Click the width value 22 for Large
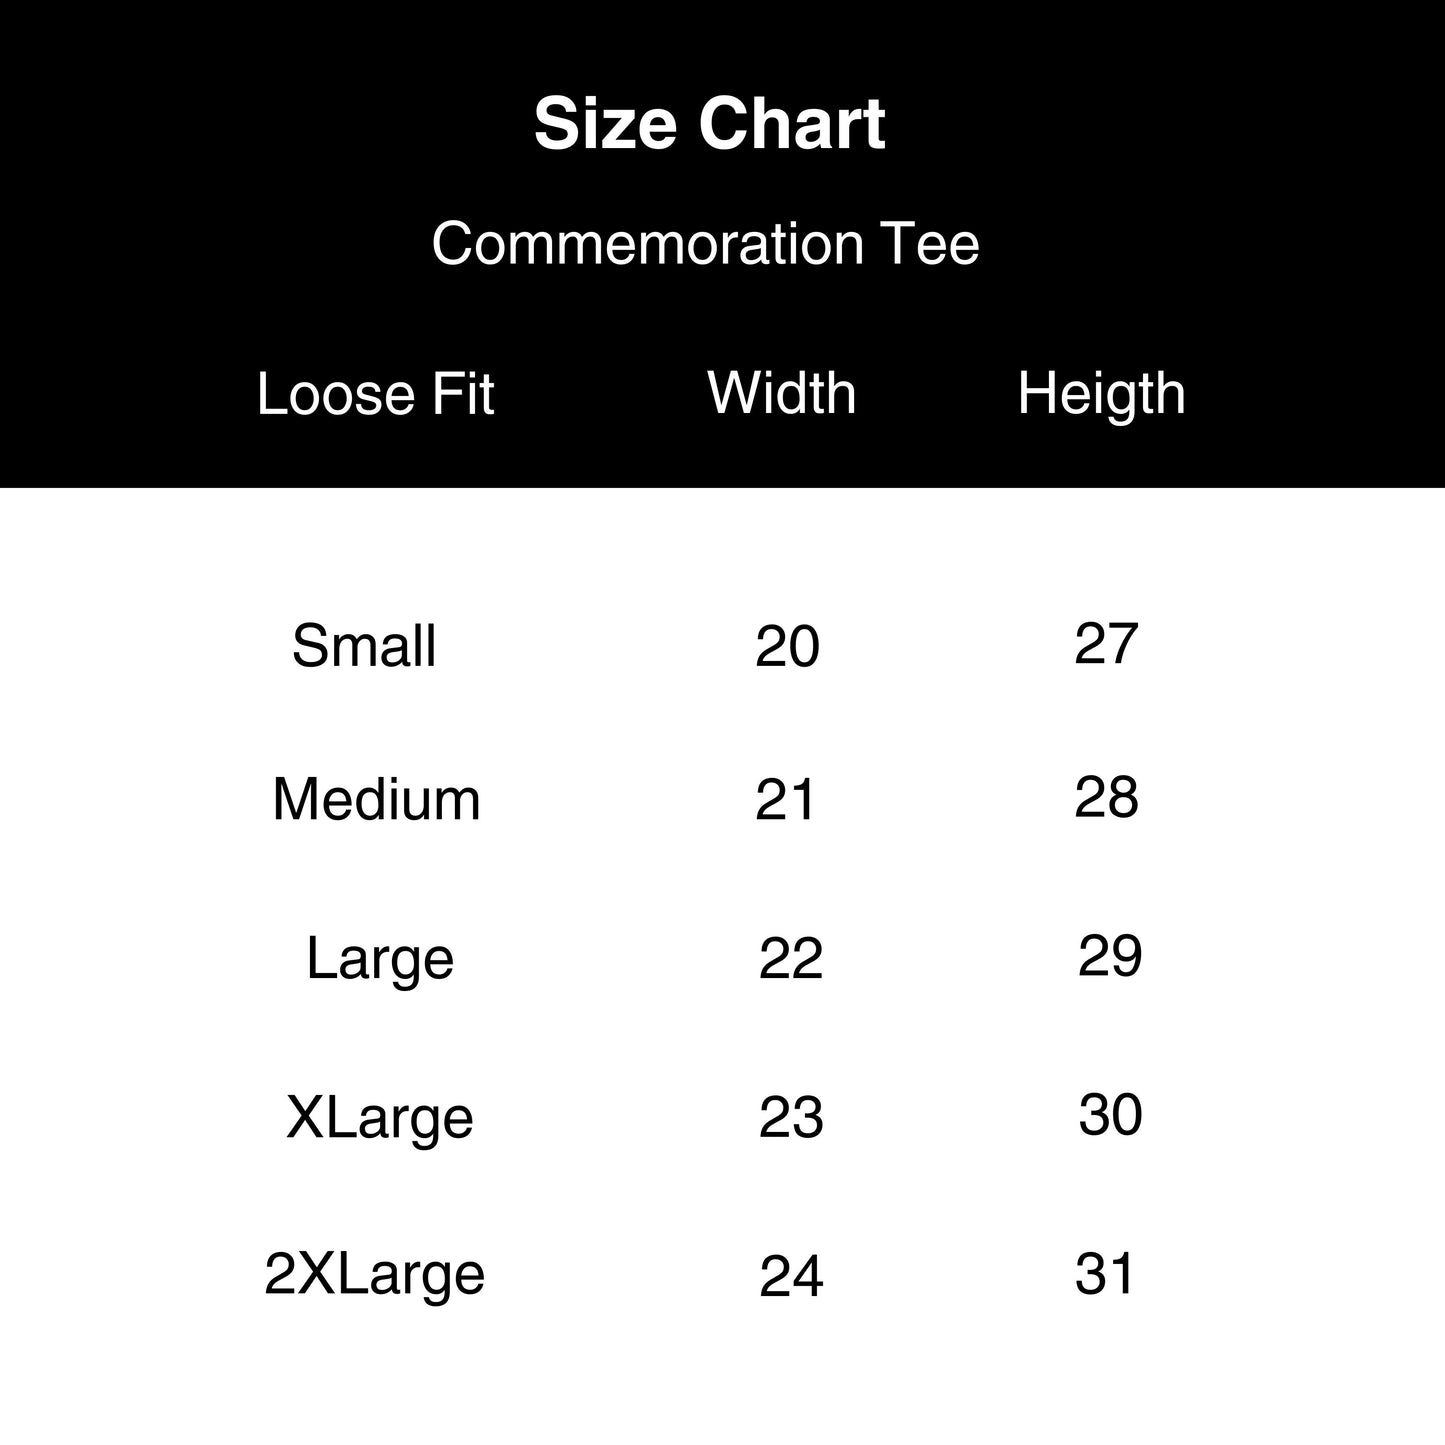Image resolution: width=1445 pixels, height=1445 pixels. (x=790, y=959)
